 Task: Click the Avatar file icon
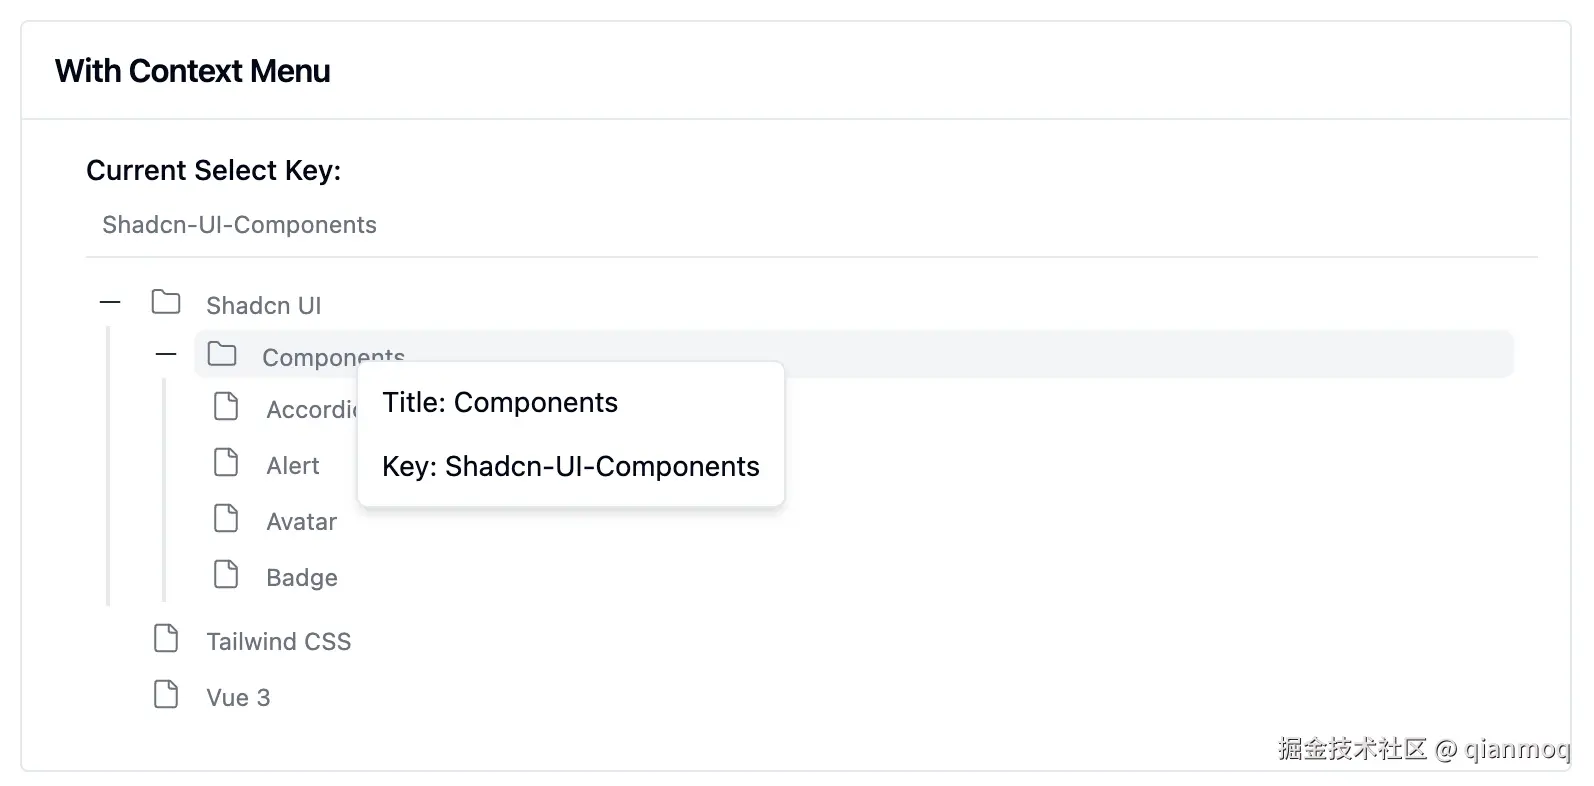(x=227, y=519)
